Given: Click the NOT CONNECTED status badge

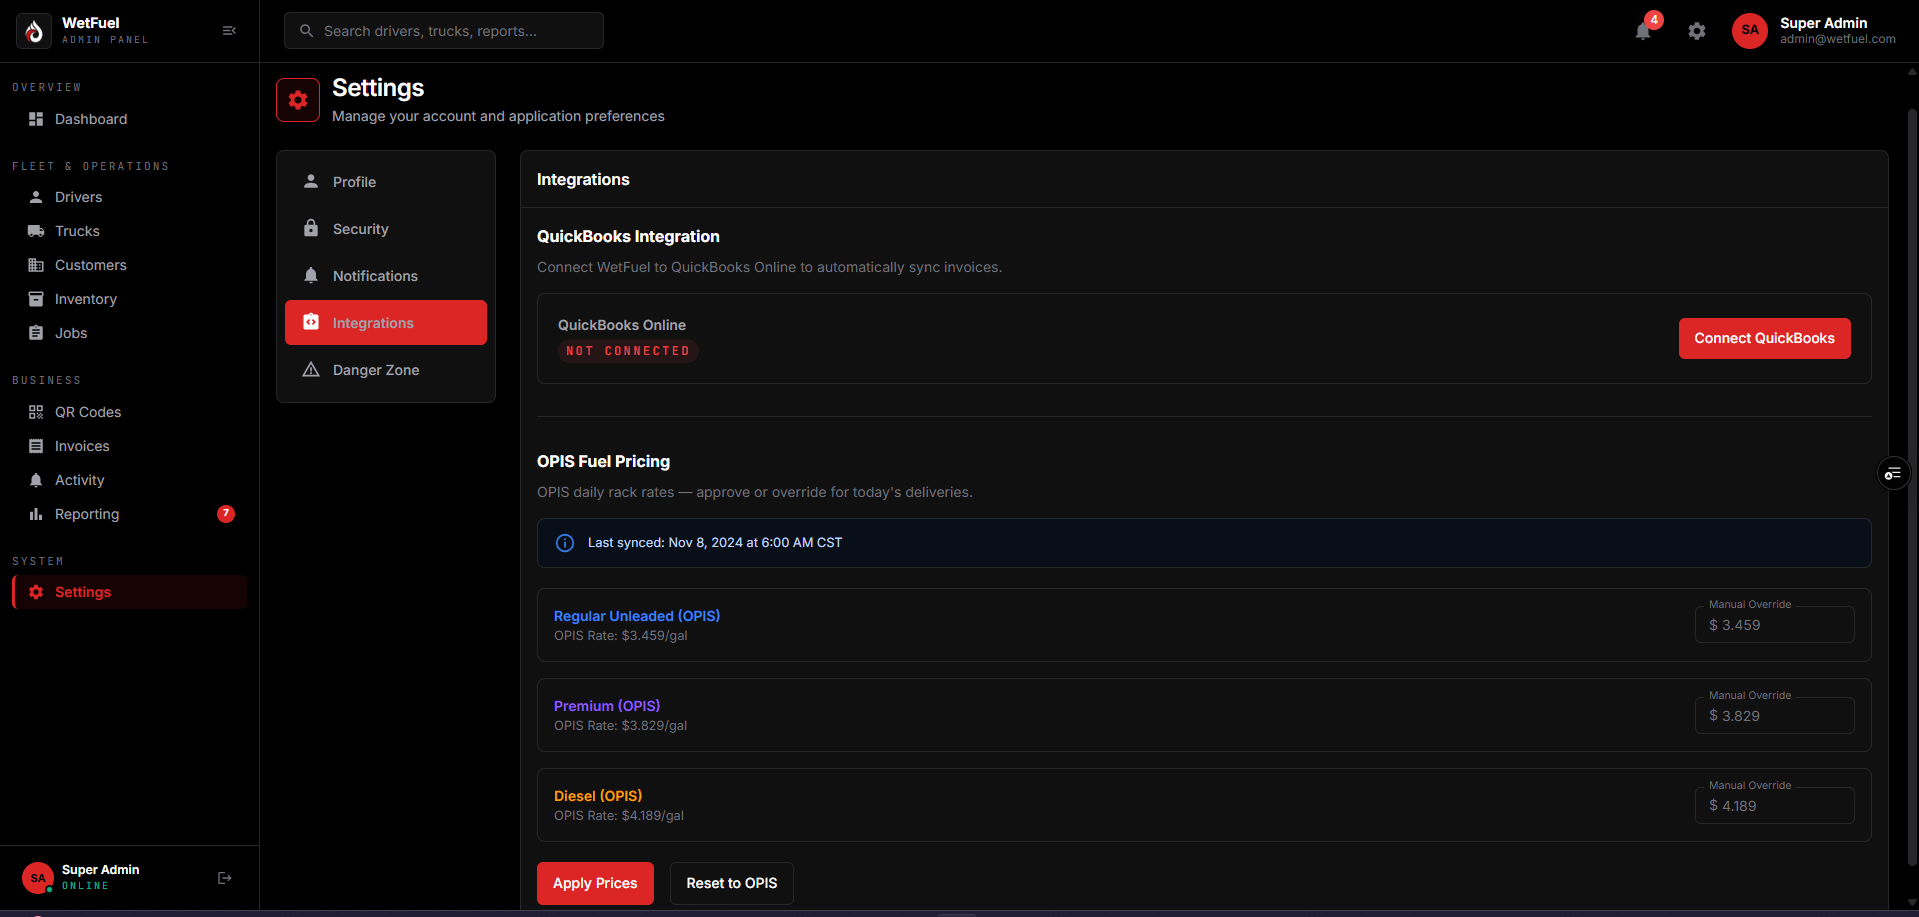Looking at the screenshot, I should pyautogui.click(x=628, y=351).
